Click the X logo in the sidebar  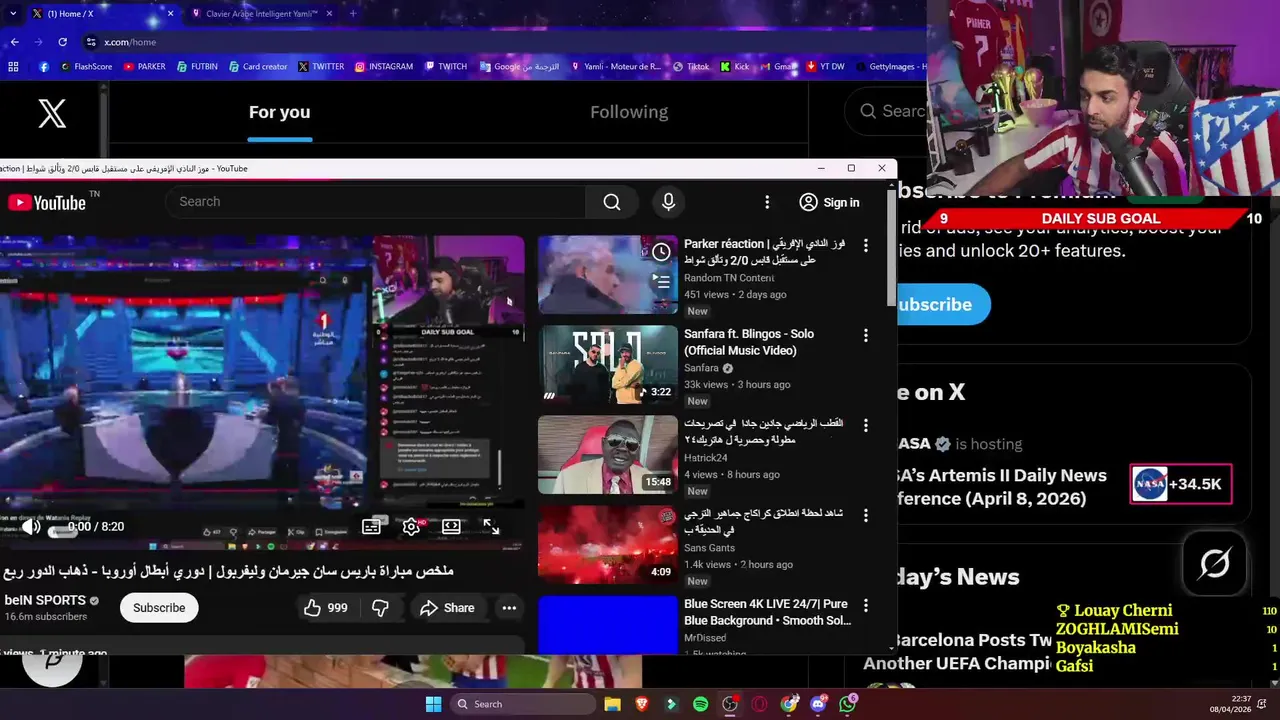(52, 113)
